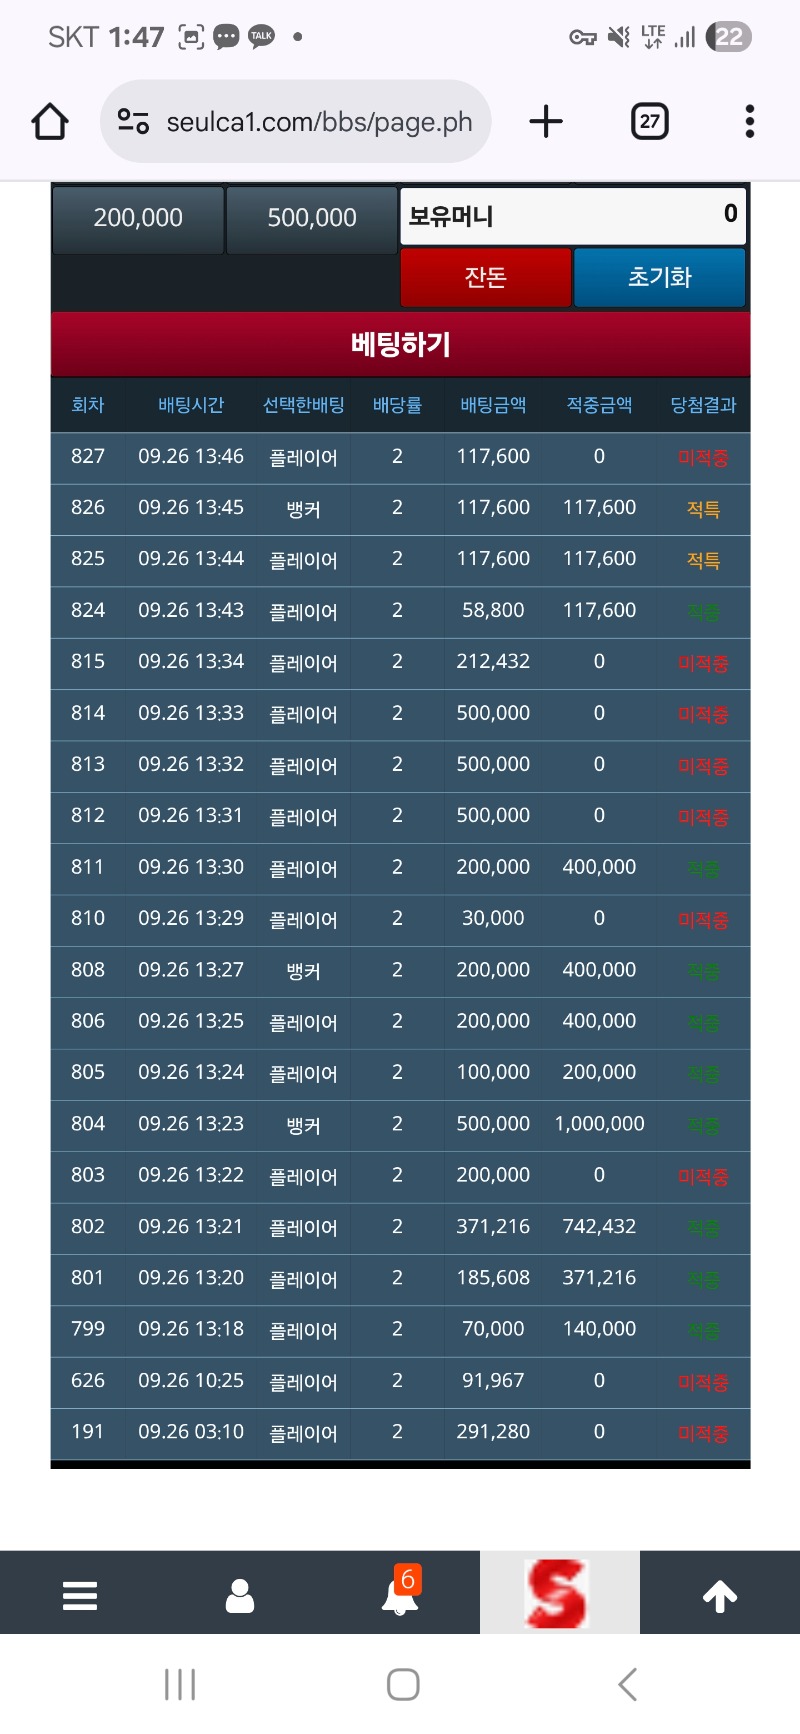
Task: Click bet amount 30,000
Action: click(493, 918)
